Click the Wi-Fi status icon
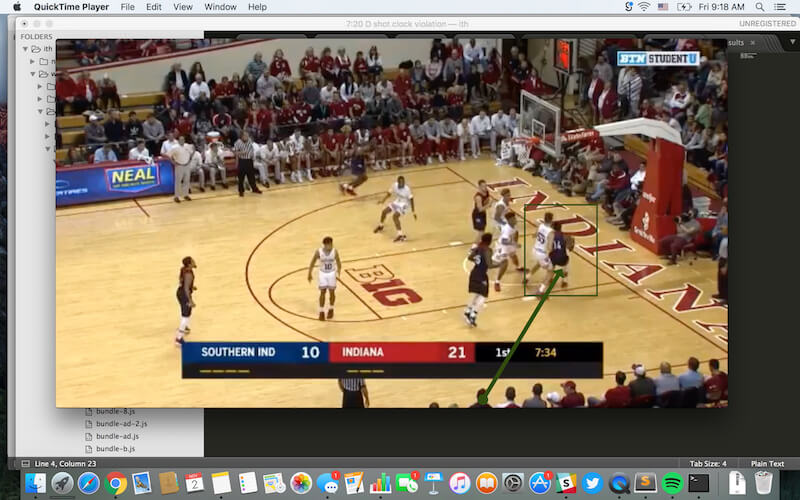Viewport: 800px width, 500px height. (644, 7)
